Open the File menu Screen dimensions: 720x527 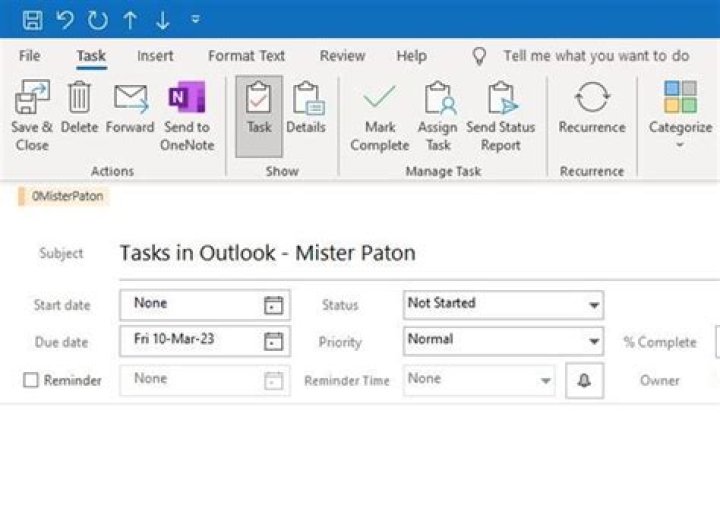(x=29, y=56)
